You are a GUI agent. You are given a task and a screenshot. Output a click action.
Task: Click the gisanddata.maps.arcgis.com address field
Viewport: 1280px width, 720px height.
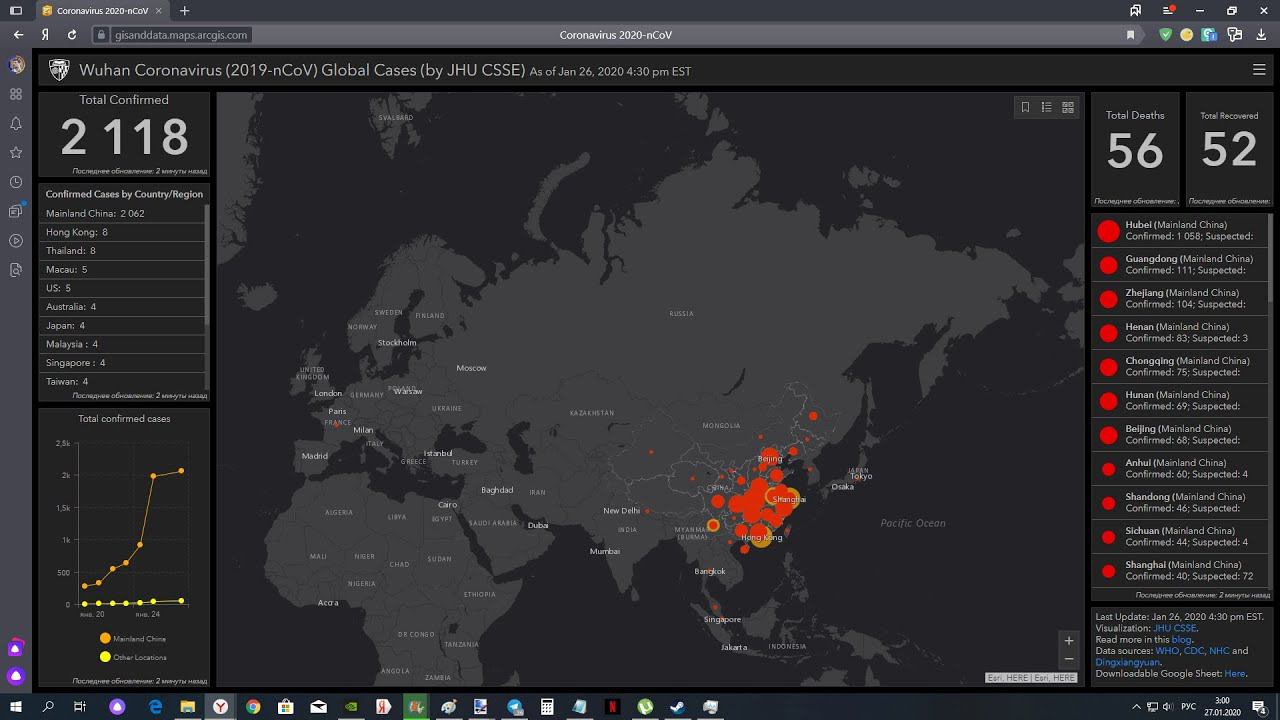(181, 35)
